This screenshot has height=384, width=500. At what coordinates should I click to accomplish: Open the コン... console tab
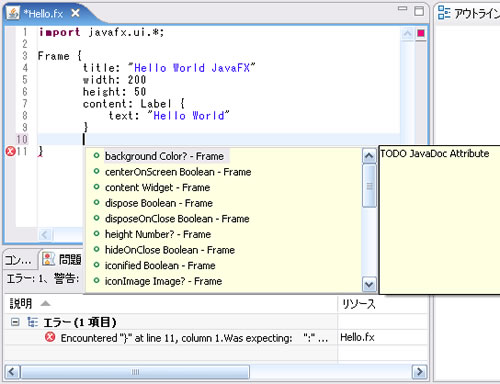pyautogui.click(x=18, y=260)
